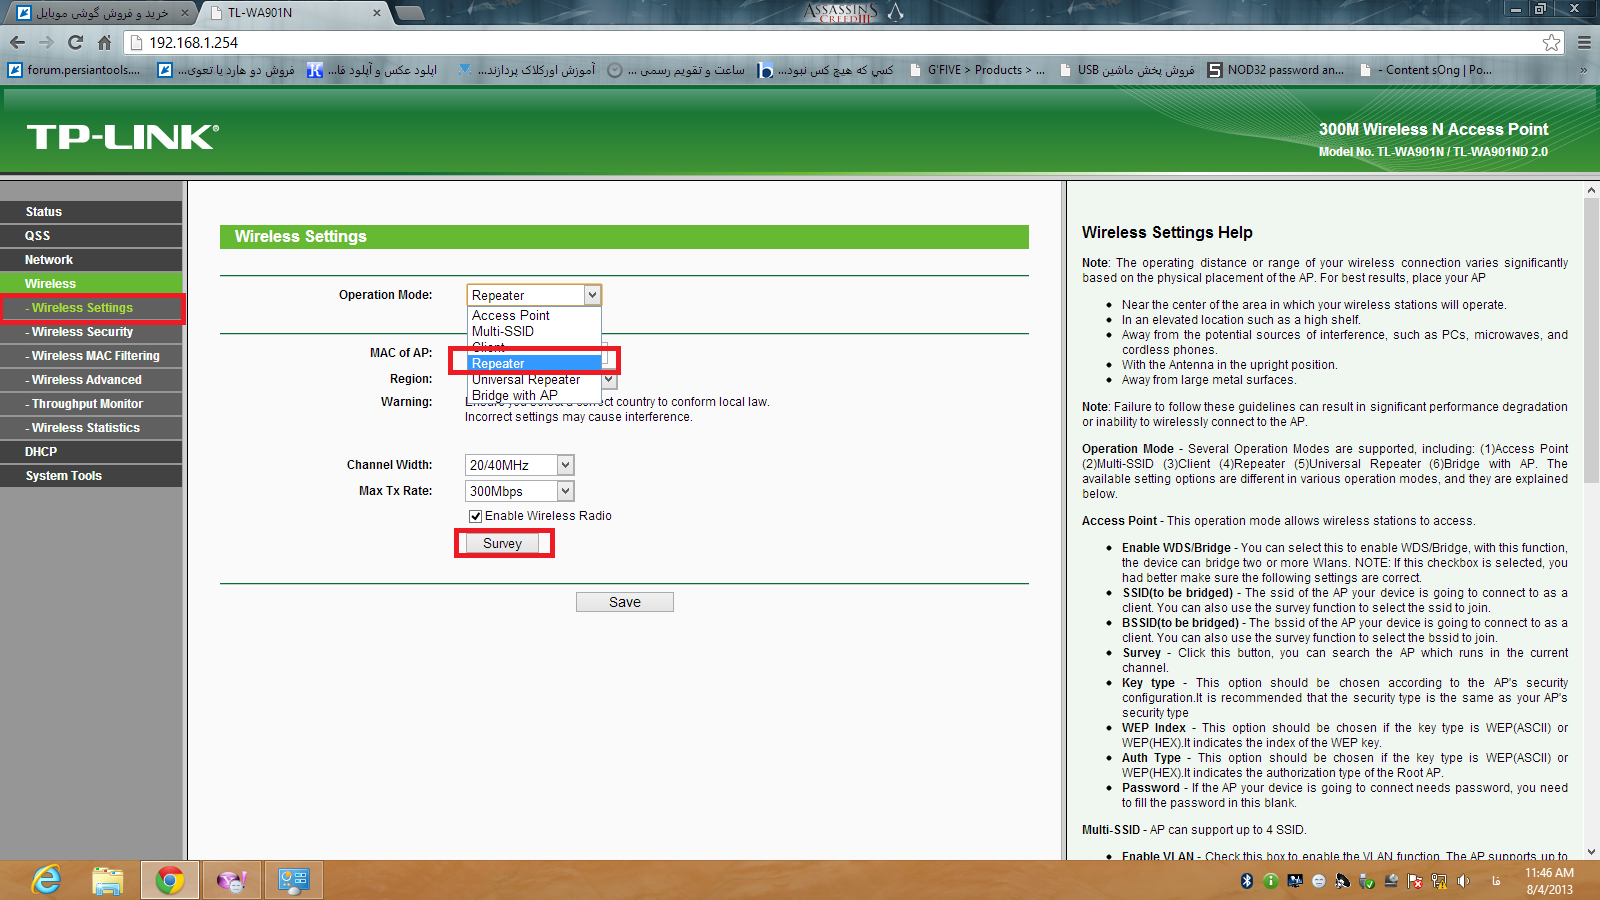Go to Wireless Advanced page

(91, 380)
